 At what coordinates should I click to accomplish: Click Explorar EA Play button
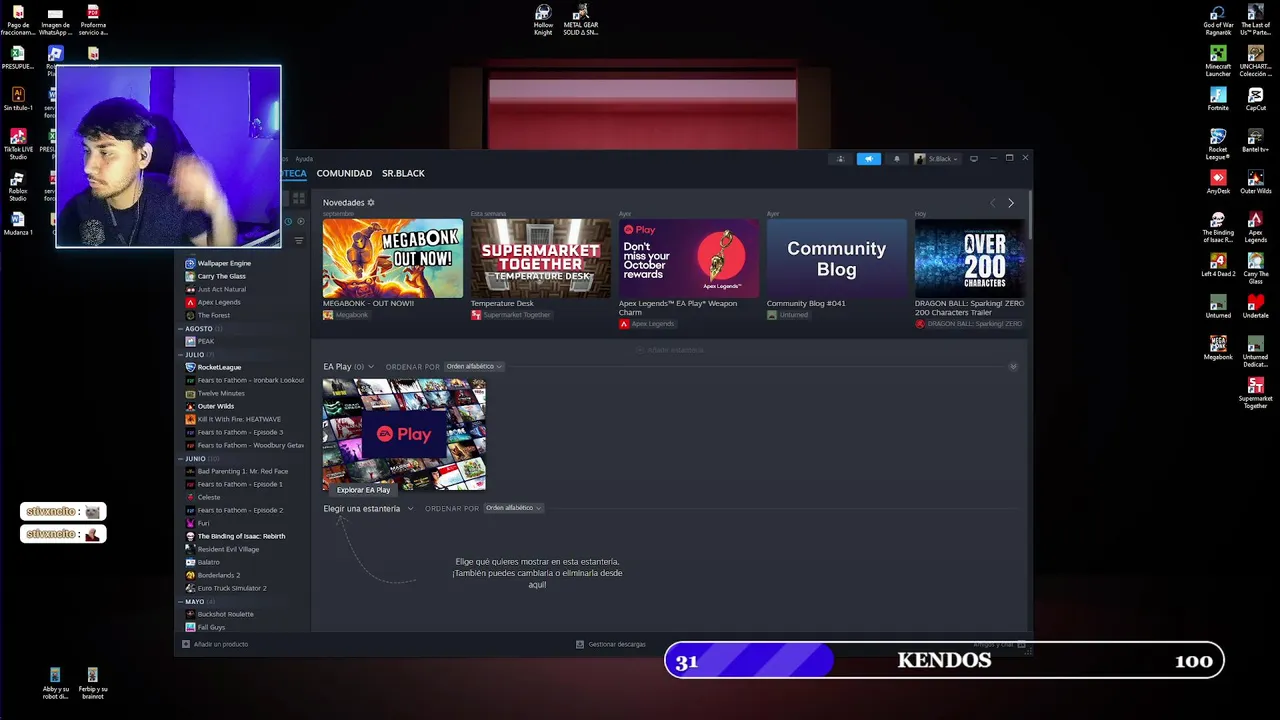(363, 490)
